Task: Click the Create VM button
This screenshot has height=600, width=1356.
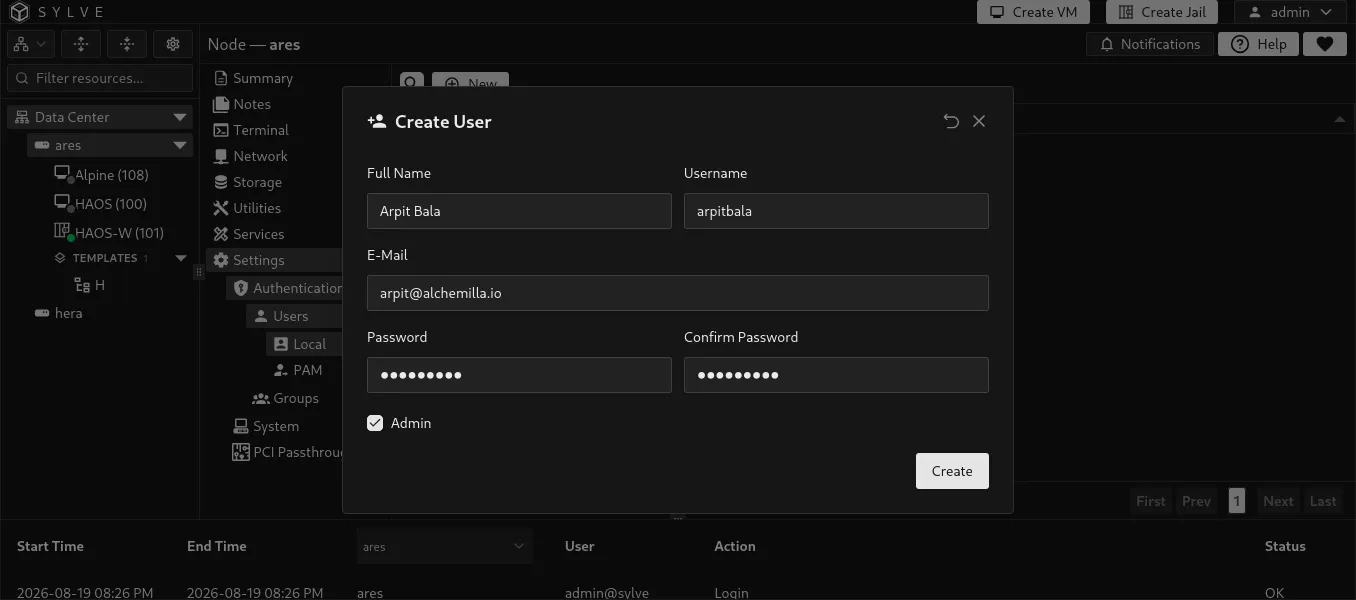Action: click(x=1035, y=12)
